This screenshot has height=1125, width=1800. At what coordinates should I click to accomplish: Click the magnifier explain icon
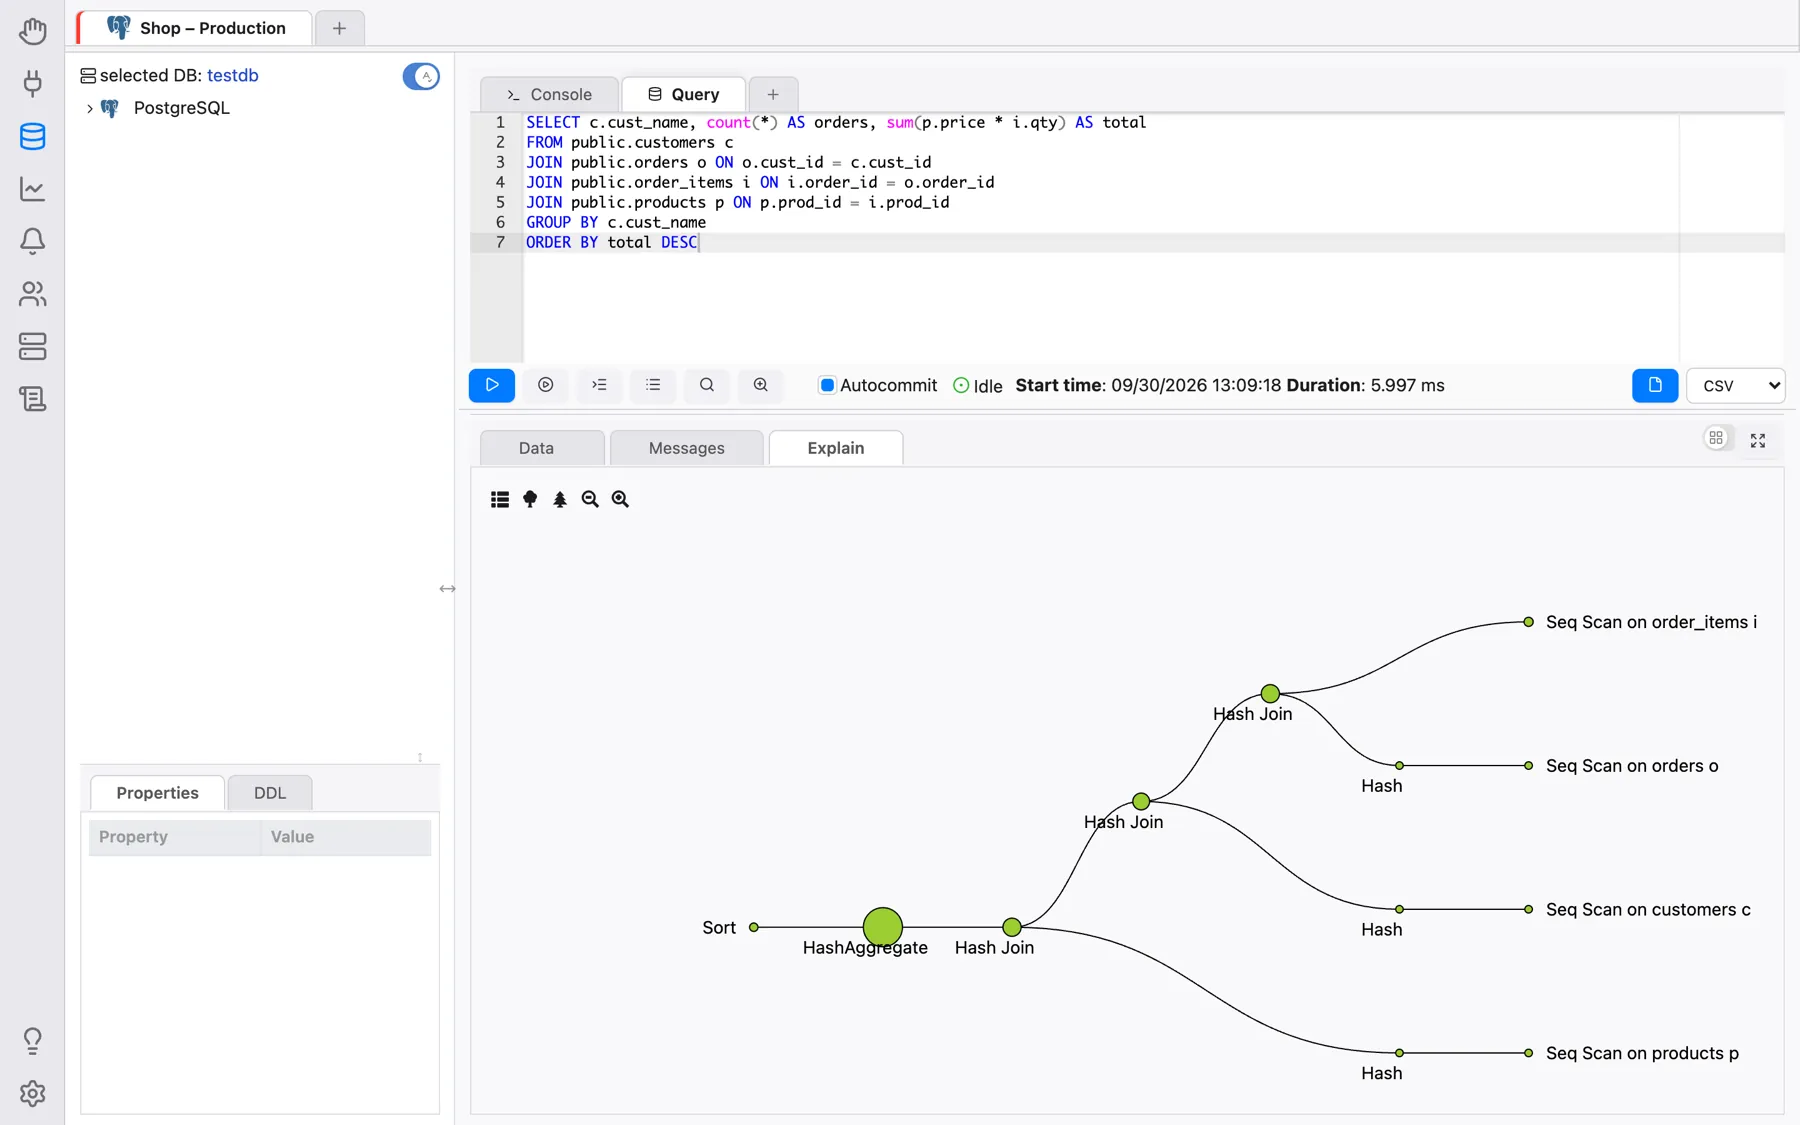(707, 385)
